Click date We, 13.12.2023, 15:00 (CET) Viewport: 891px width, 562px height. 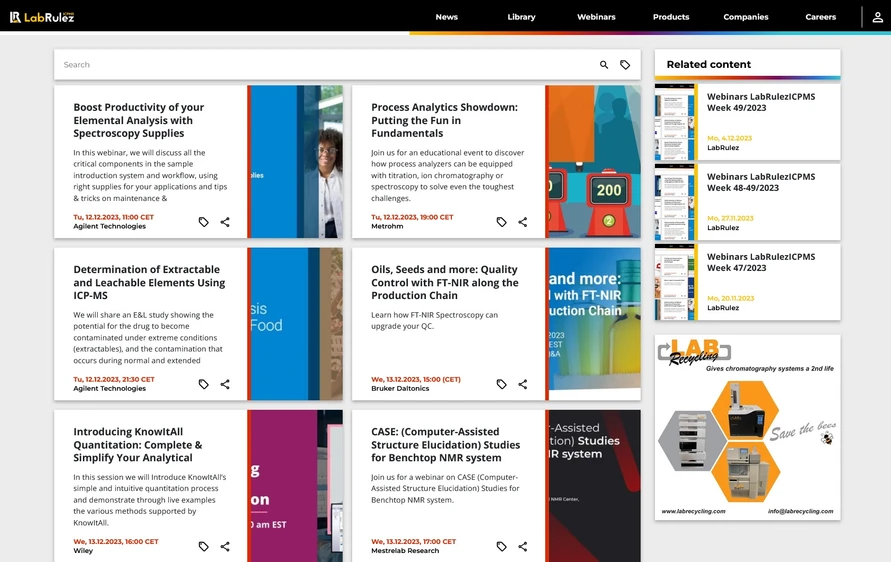[x=416, y=379]
